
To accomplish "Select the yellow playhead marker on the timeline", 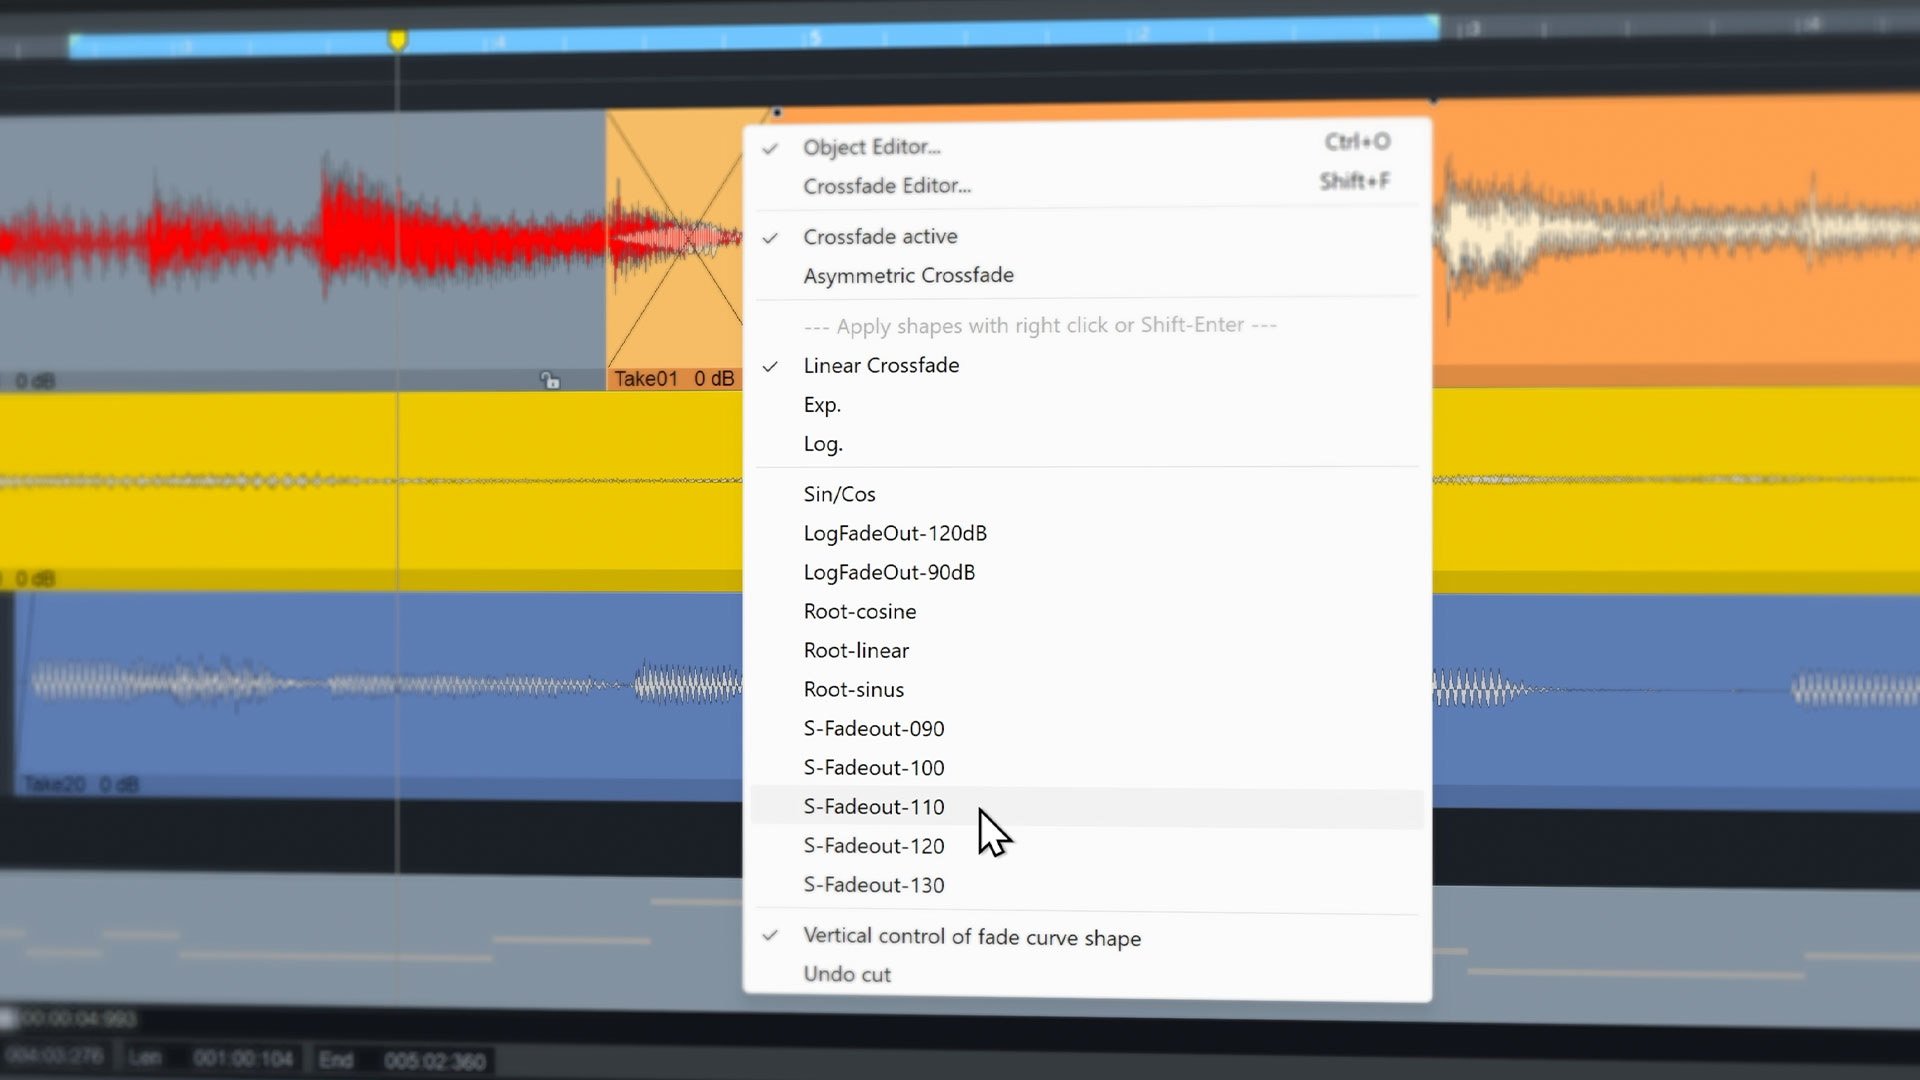I will [398, 38].
